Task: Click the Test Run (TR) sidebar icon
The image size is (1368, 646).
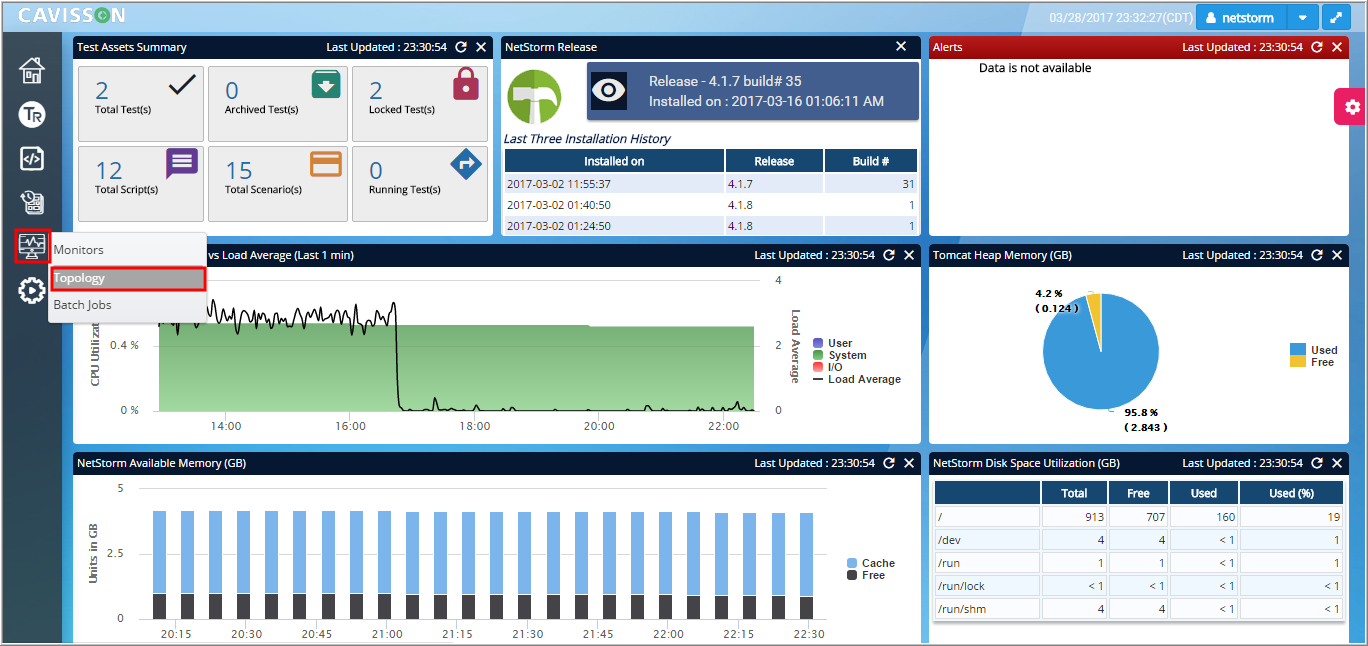Action: pyautogui.click(x=32, y=115)
